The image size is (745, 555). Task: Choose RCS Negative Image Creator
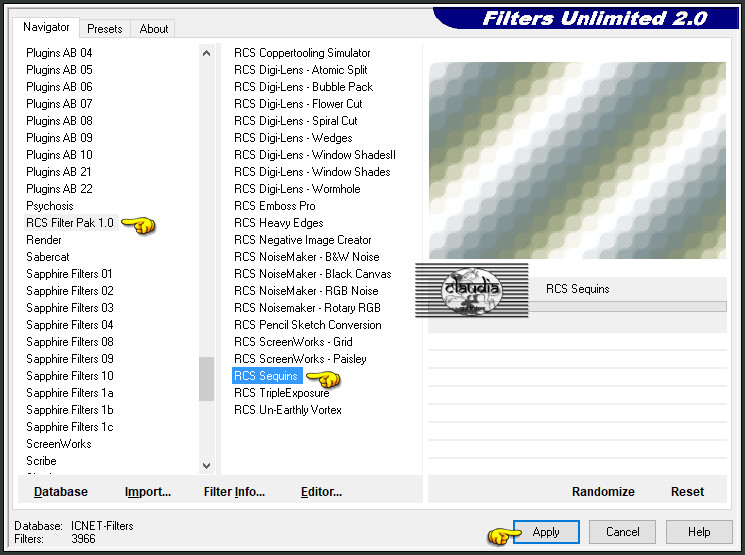tap(303, 240)
